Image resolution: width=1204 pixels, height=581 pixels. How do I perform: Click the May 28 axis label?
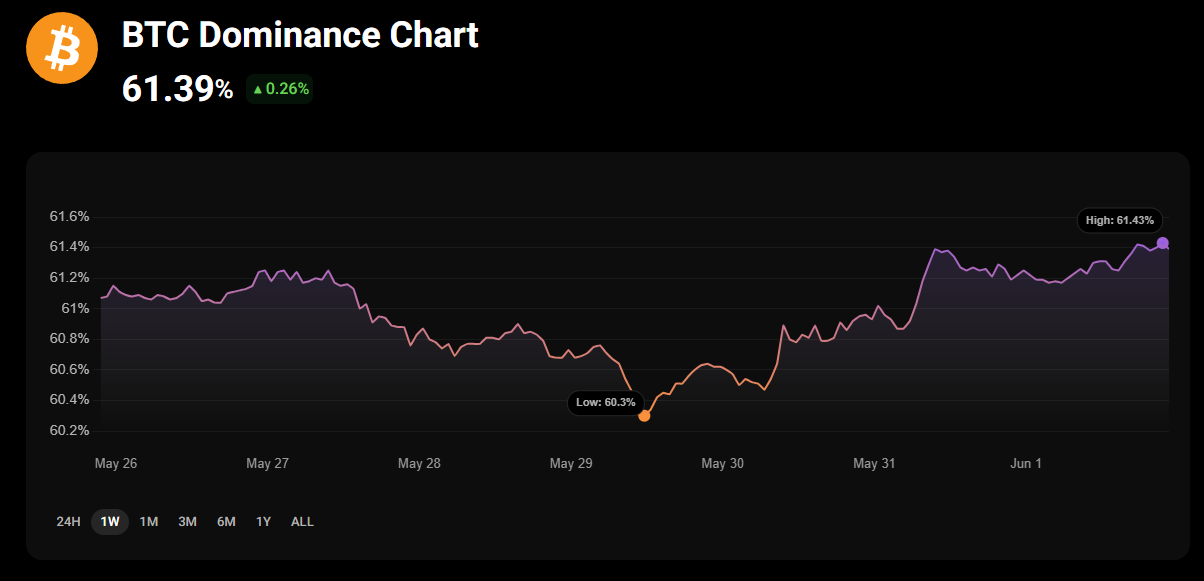point(419,464)
